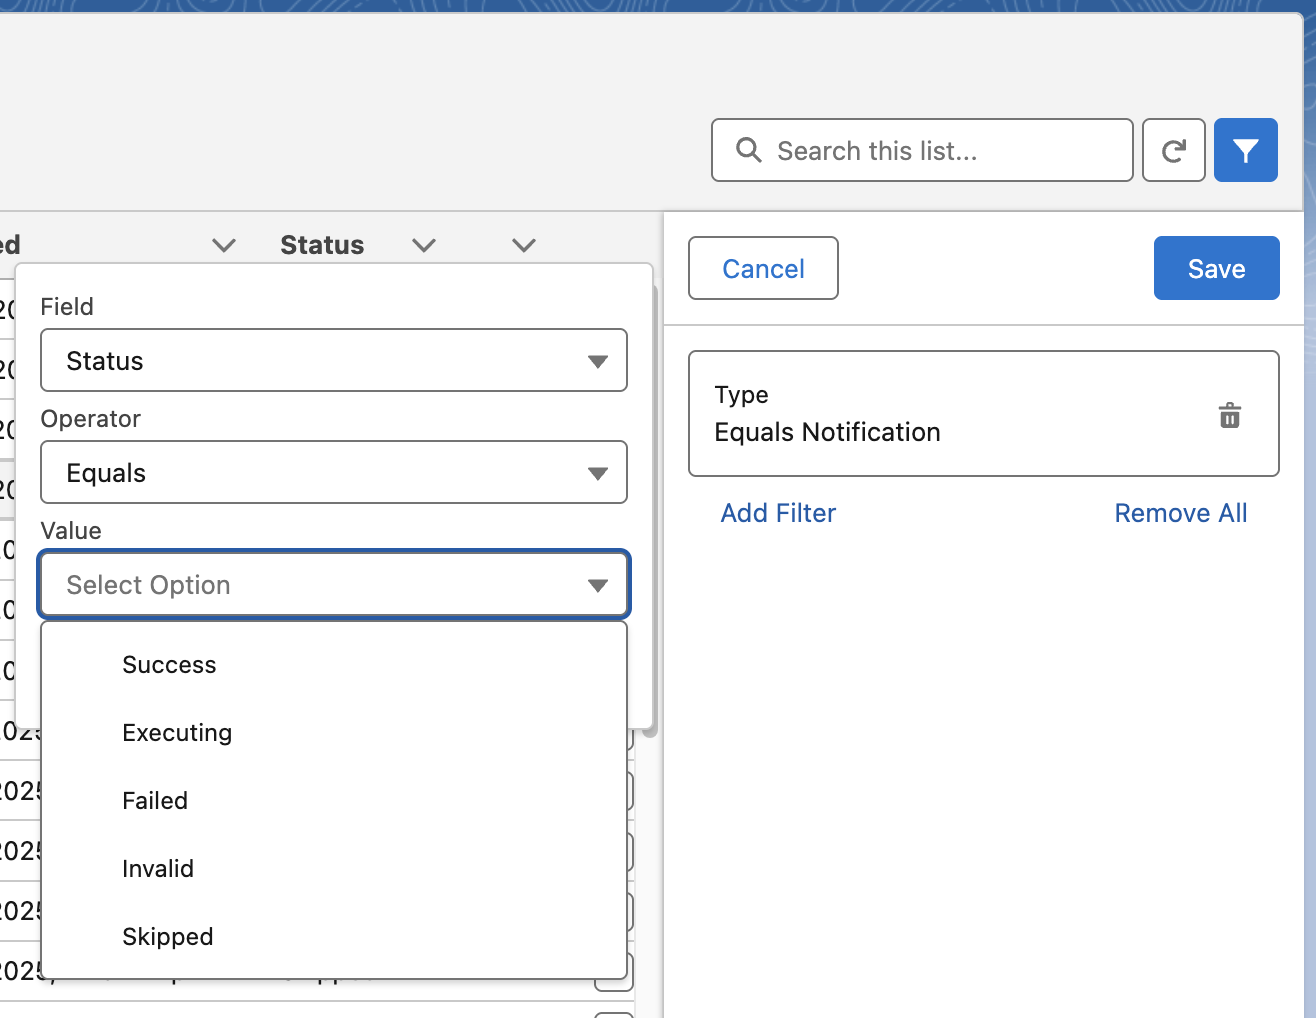
Task: Click the Add Filter link
Action: (x=778, y=513)
